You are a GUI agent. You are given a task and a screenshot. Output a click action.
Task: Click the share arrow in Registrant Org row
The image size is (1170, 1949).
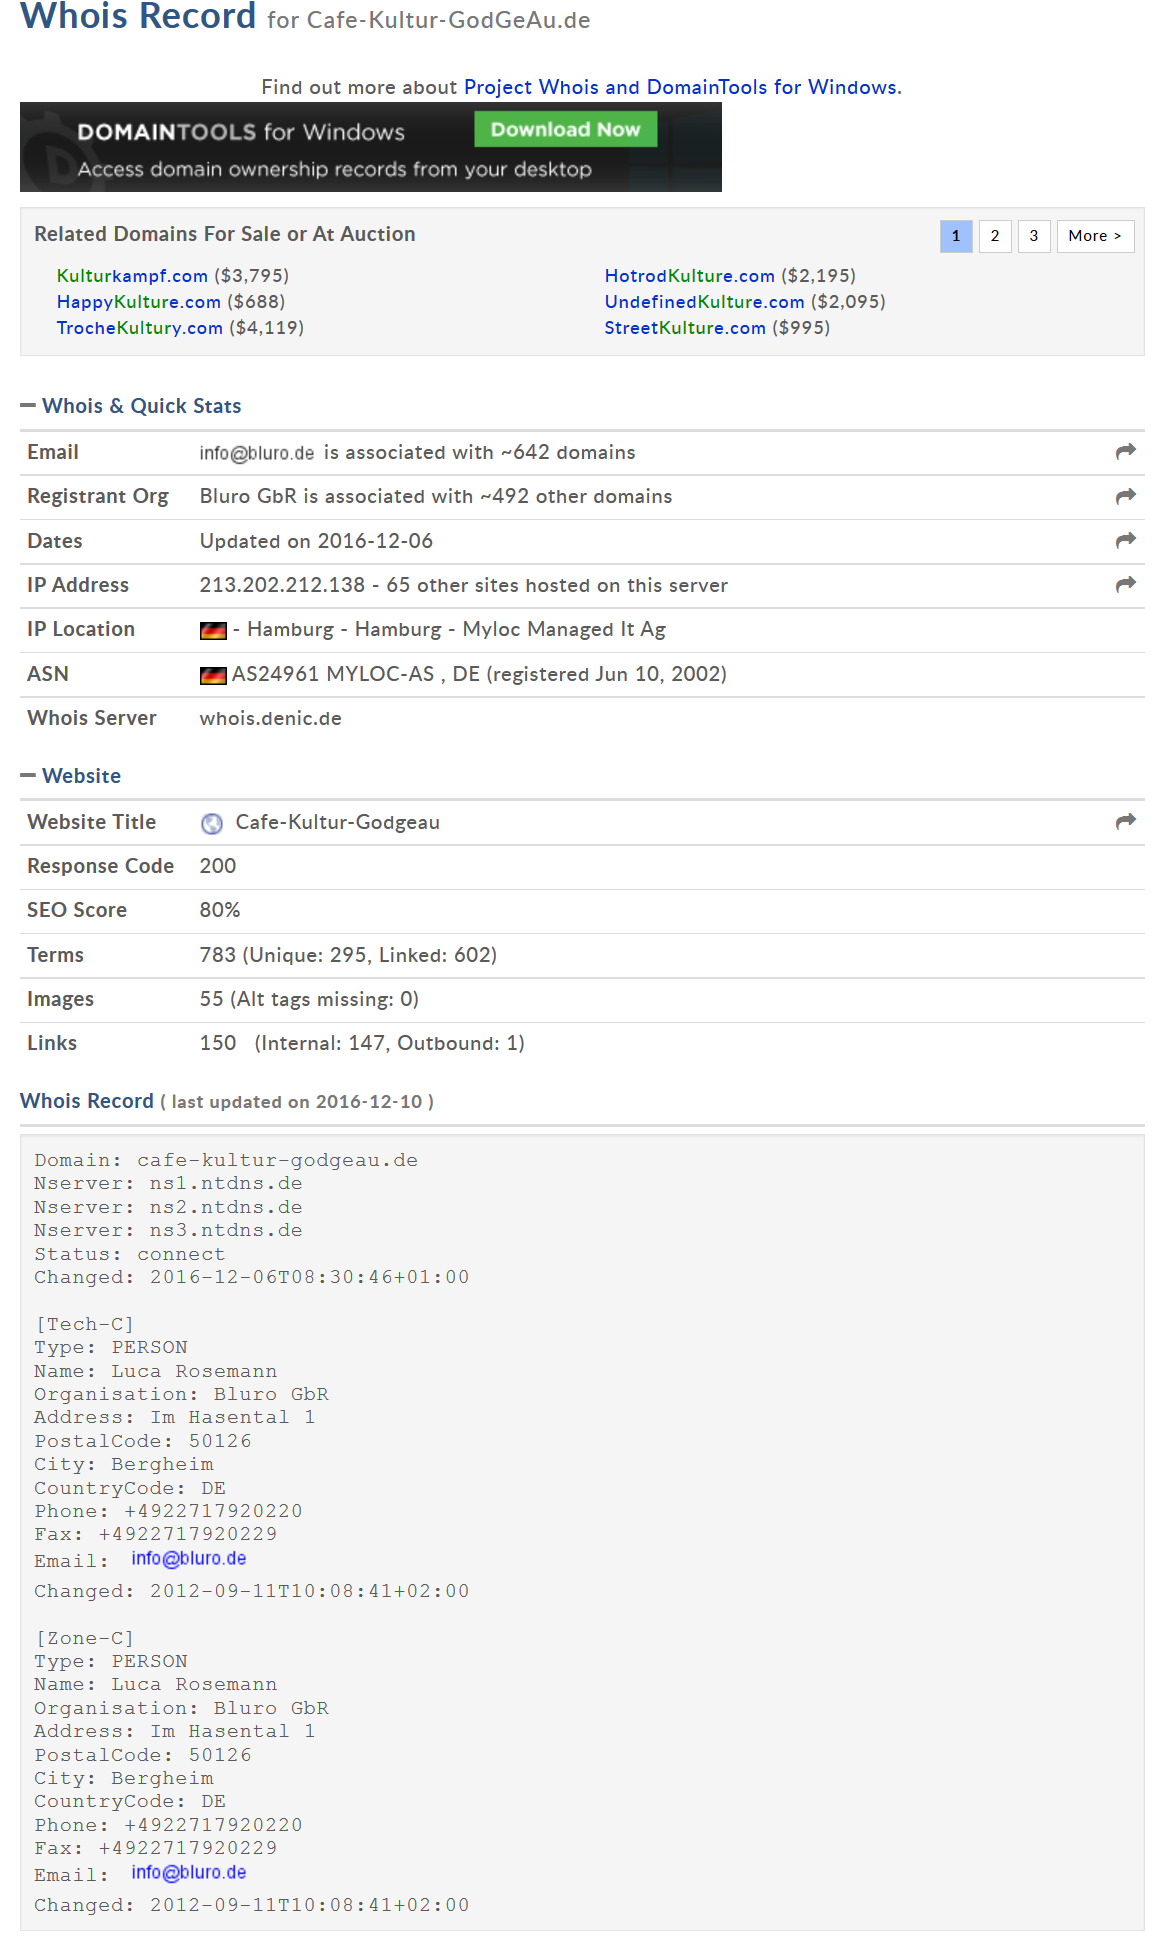(1126, 496)
